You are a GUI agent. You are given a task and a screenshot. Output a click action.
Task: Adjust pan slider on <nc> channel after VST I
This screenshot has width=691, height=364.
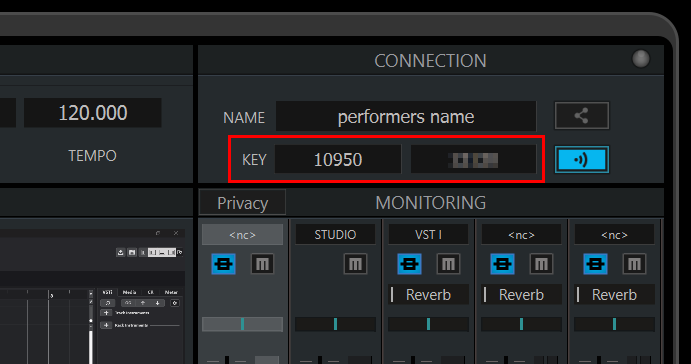point(521,324)
